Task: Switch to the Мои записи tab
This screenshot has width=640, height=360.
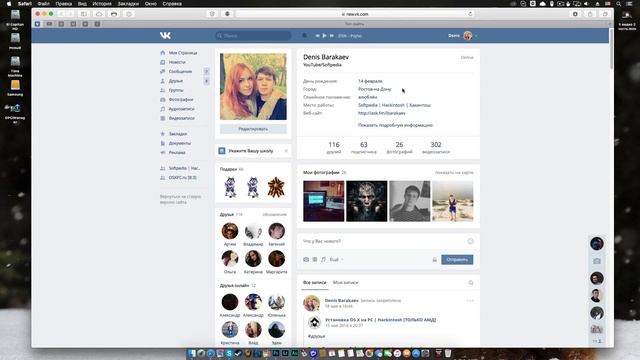Action: [x=345, y=282]
